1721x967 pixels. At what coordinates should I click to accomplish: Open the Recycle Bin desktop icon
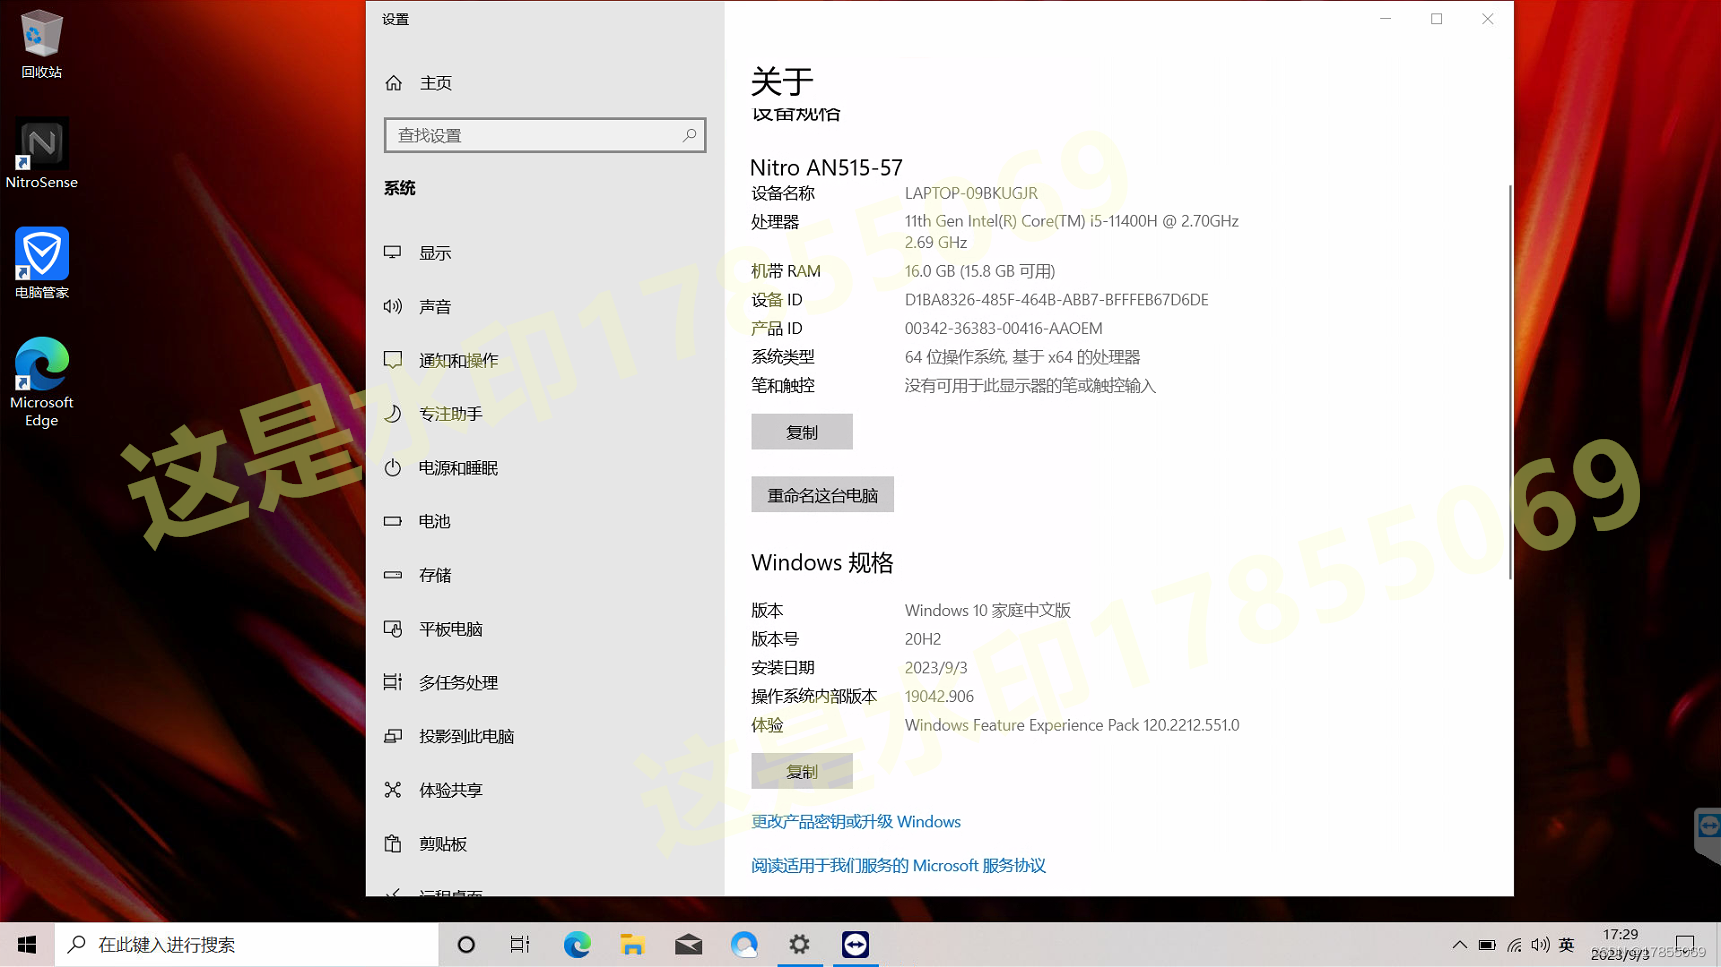point(41,43)
